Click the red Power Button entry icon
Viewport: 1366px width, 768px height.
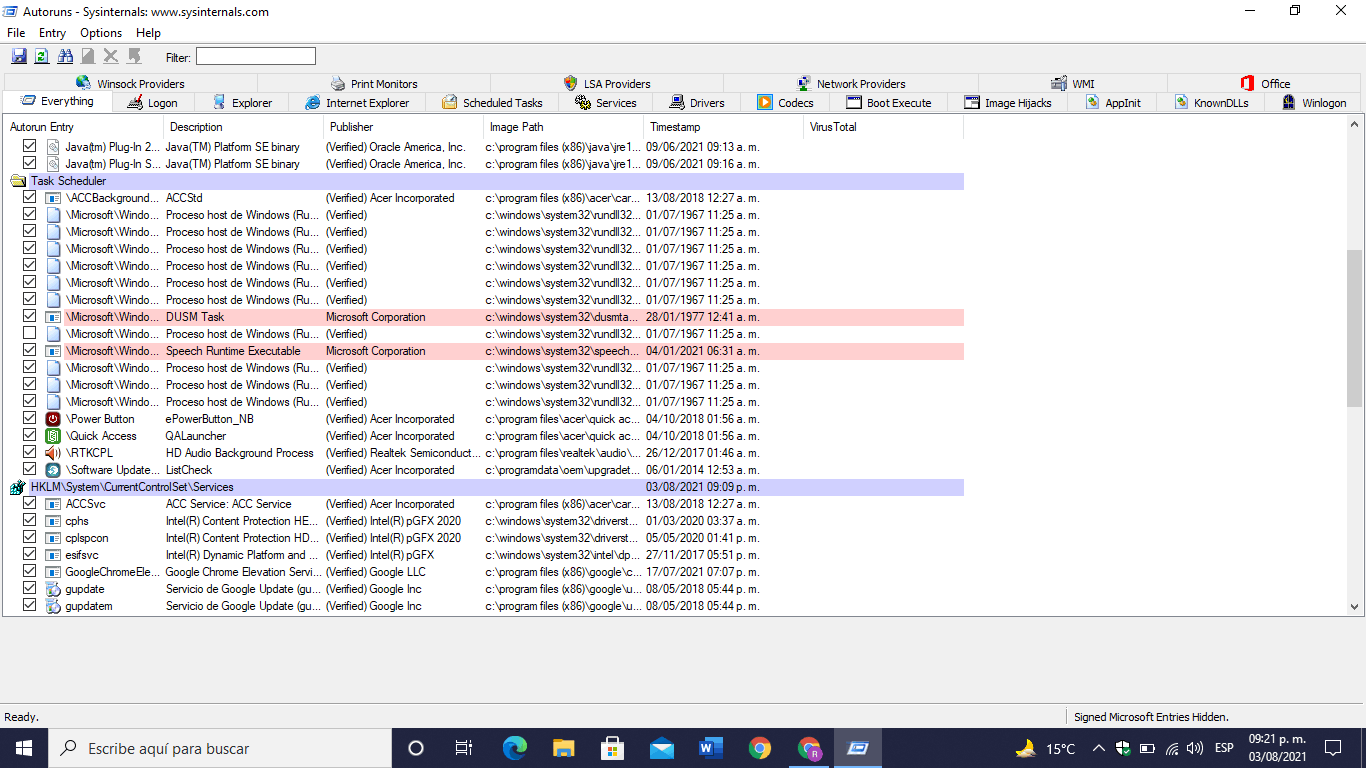coord(53,419)
